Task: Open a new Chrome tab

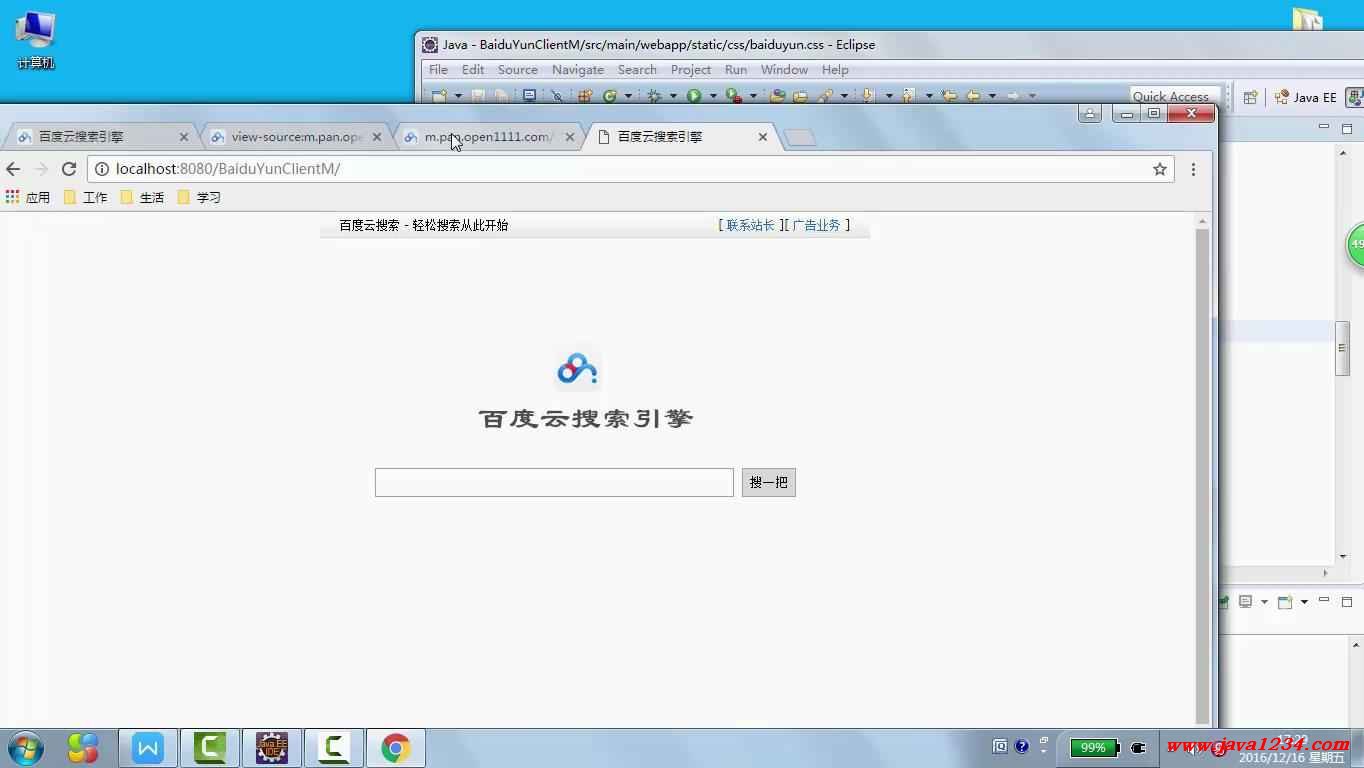Action: coord(800,138)
